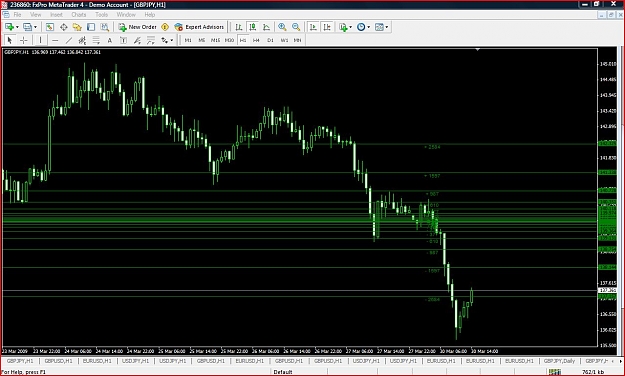
Task: Click the 137.361 current price label
Action: click(x=607, y=290)
